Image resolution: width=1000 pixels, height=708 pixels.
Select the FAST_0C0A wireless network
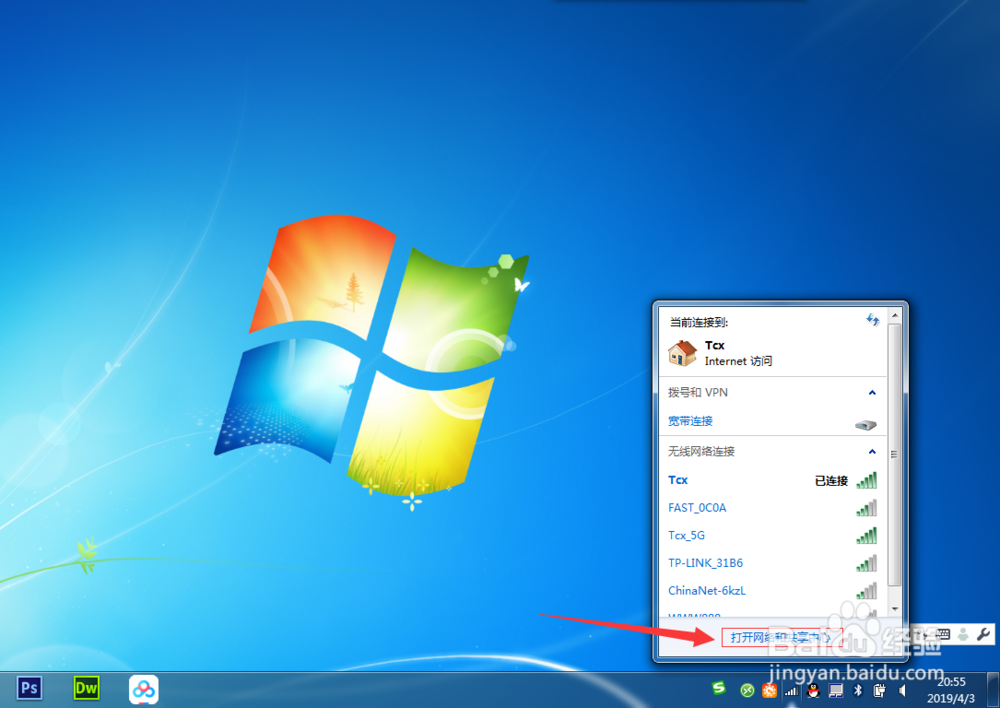click(772, 508)
